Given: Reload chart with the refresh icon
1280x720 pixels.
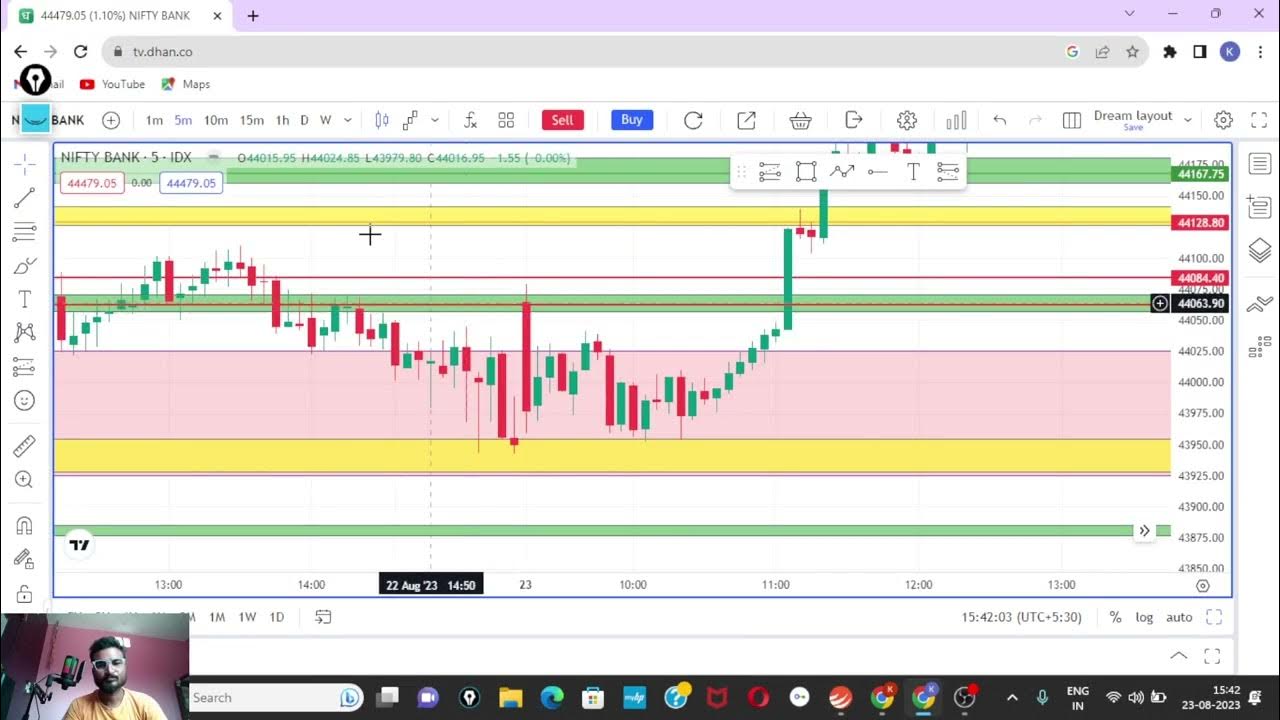Looking at the screenshot, I should (x=693, y=120).
